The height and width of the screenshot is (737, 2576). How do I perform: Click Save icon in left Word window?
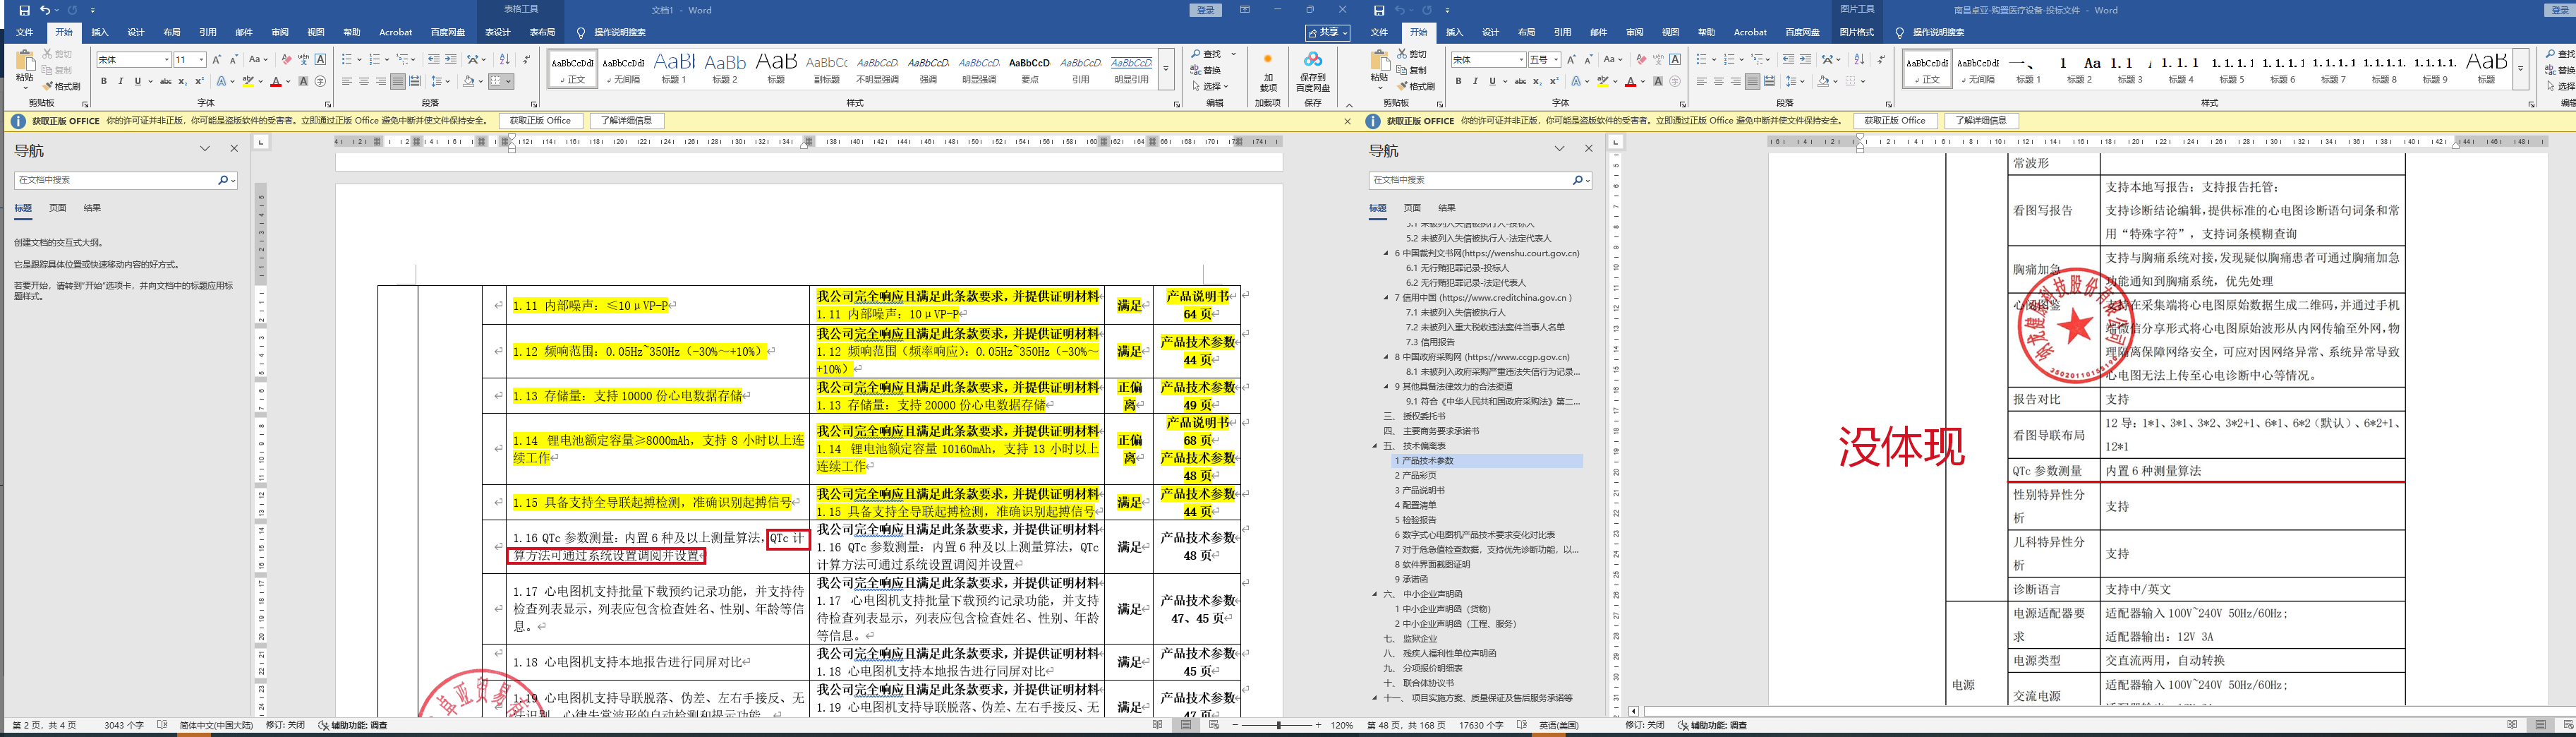[x=24, y=10]
